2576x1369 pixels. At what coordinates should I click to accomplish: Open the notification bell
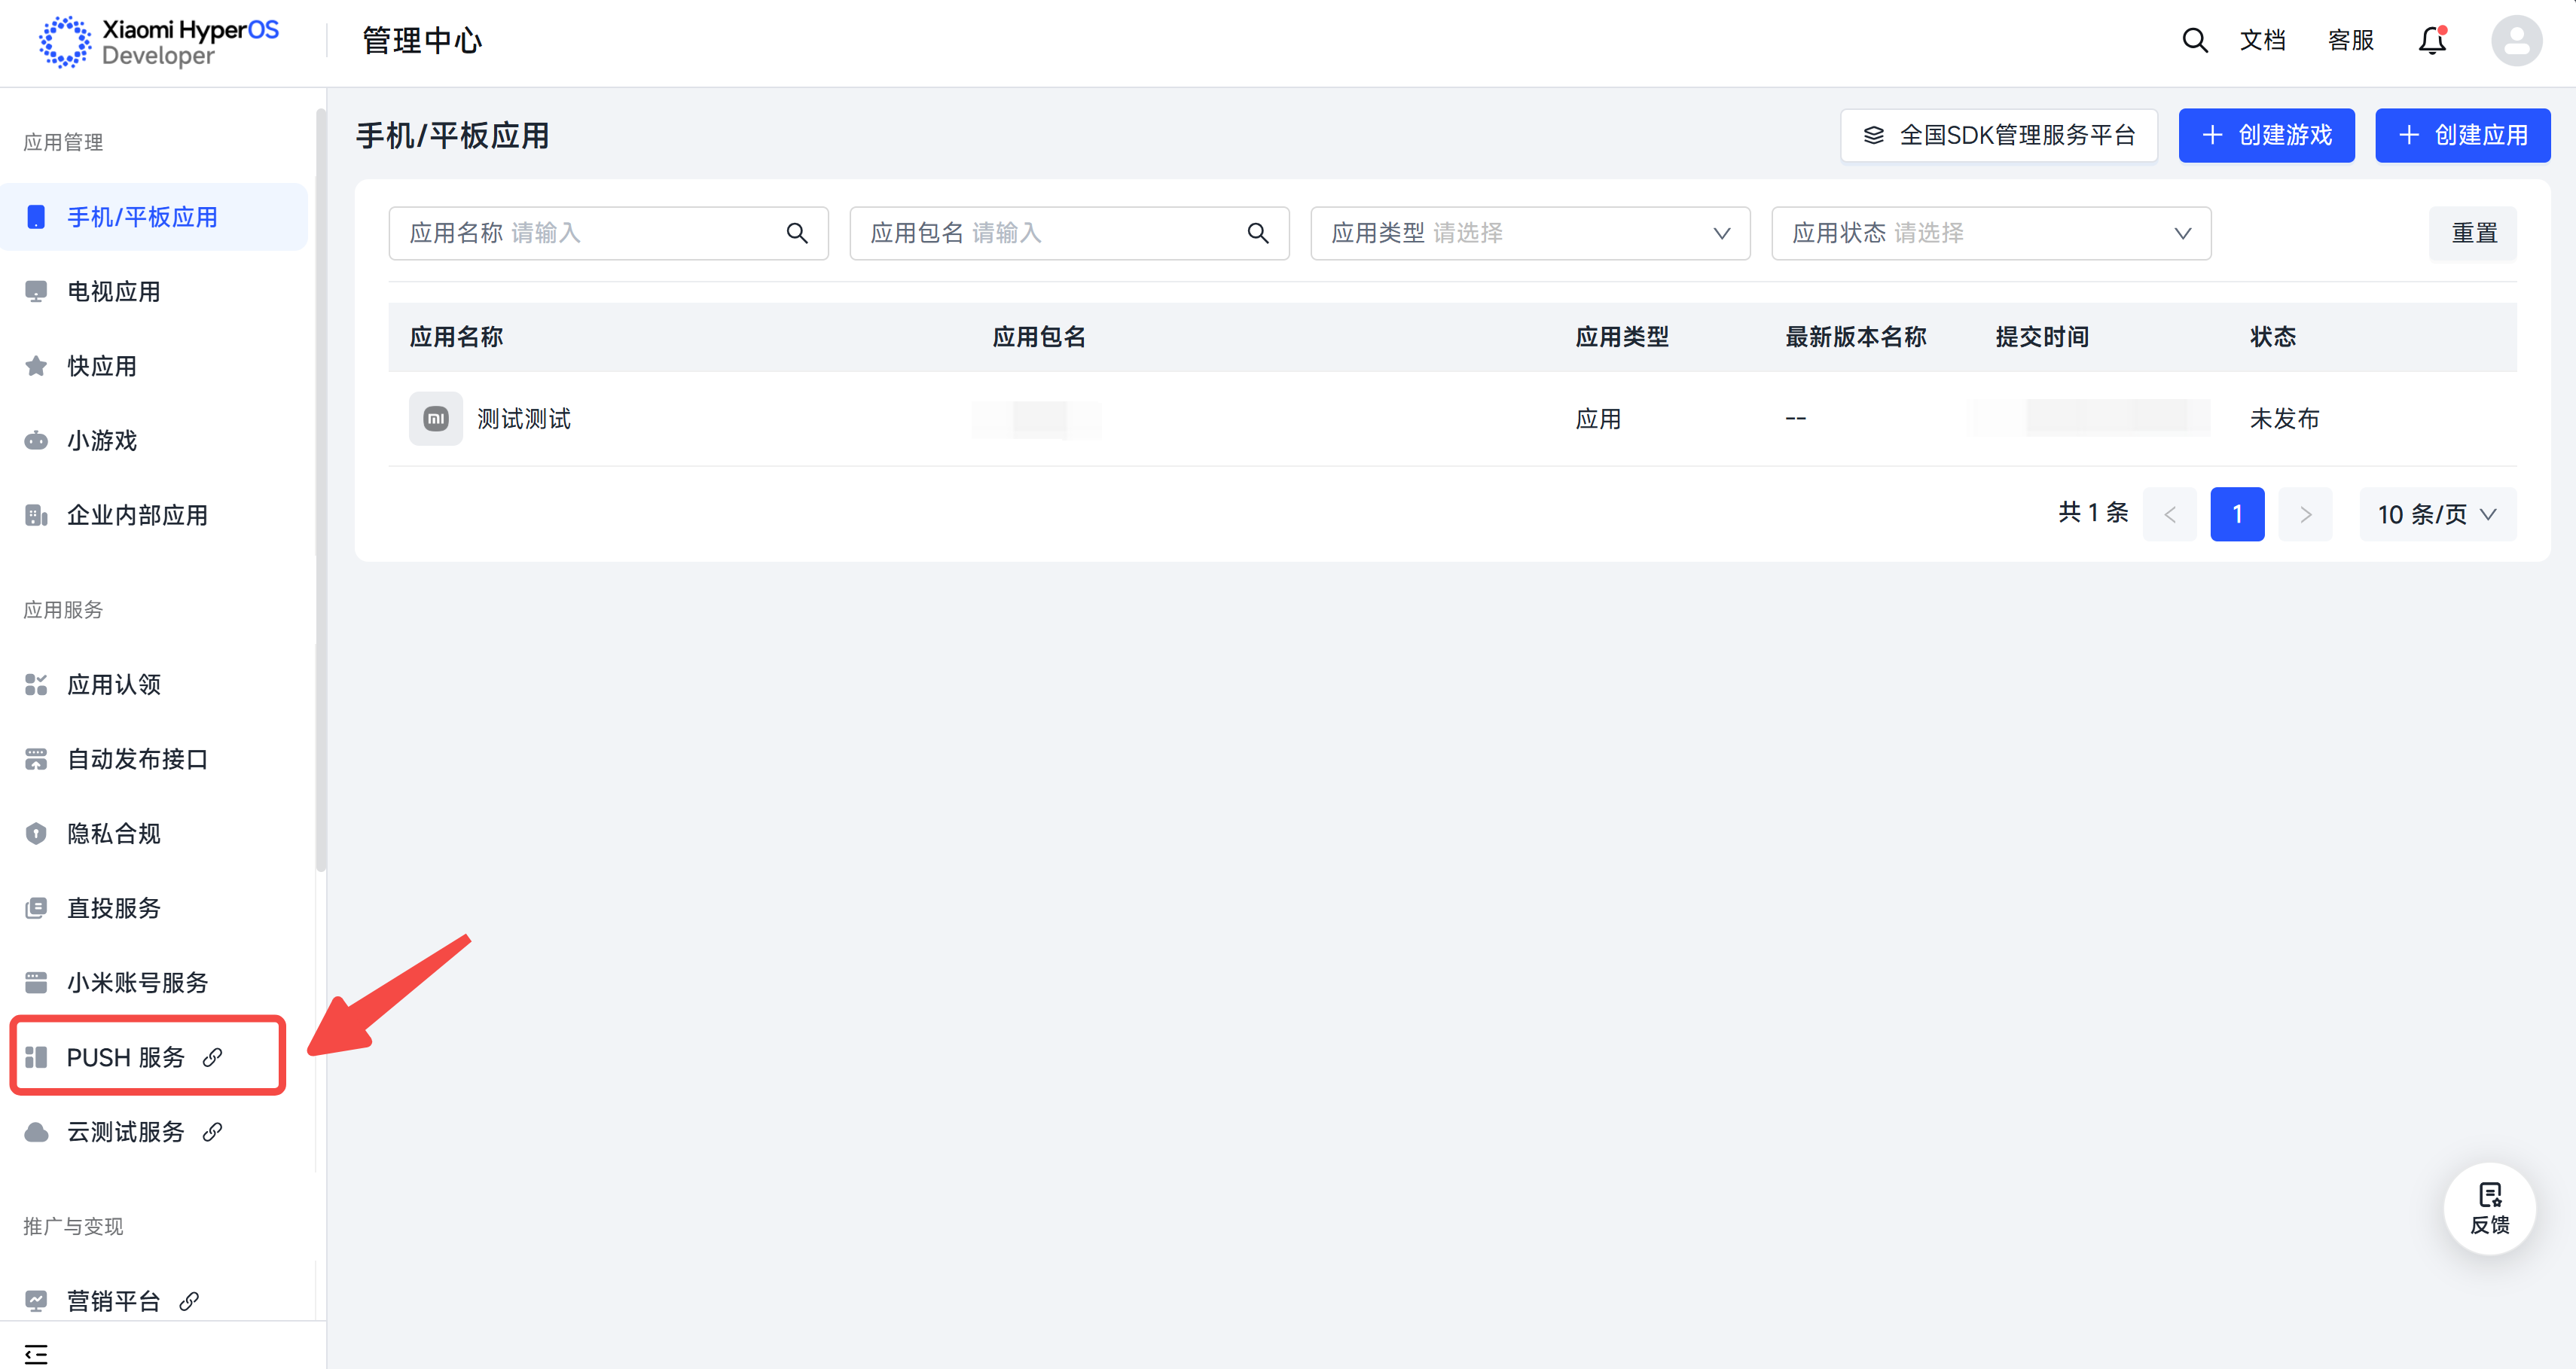click(x=2432, y=40)
